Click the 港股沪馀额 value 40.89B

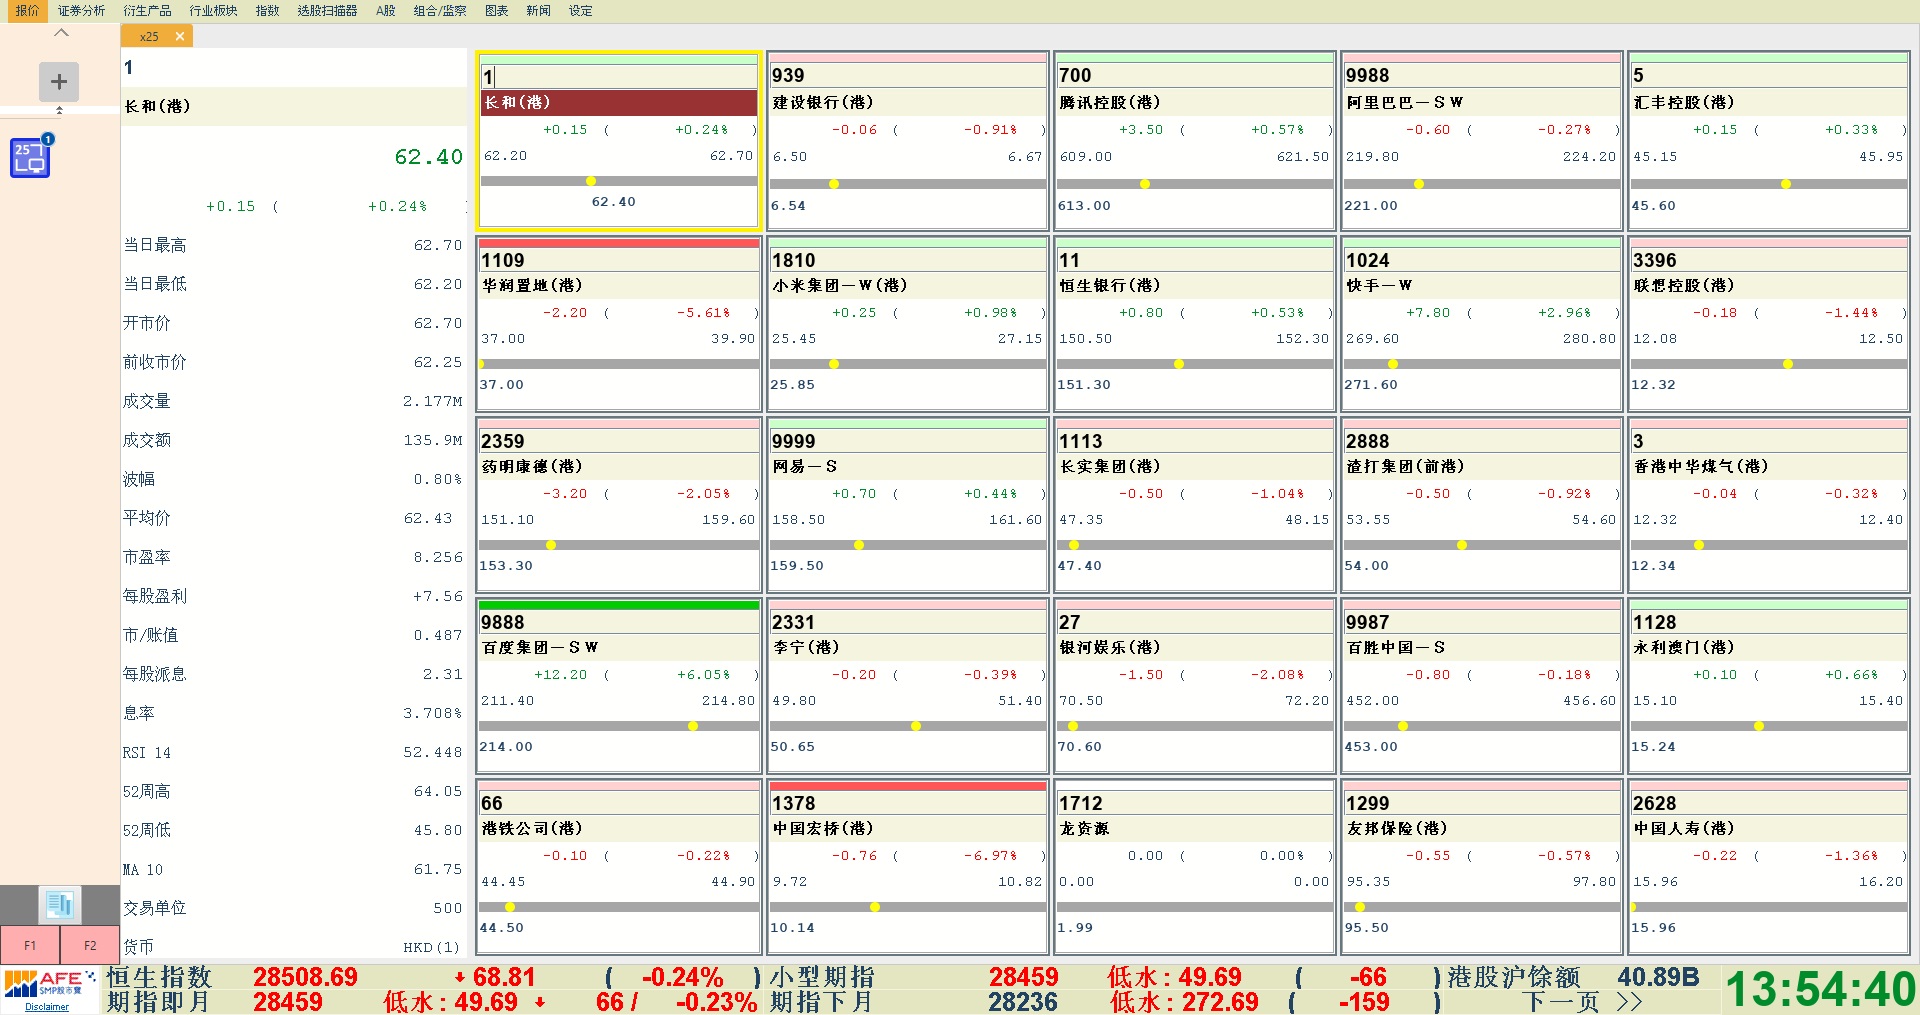(x=1658, y=977)
